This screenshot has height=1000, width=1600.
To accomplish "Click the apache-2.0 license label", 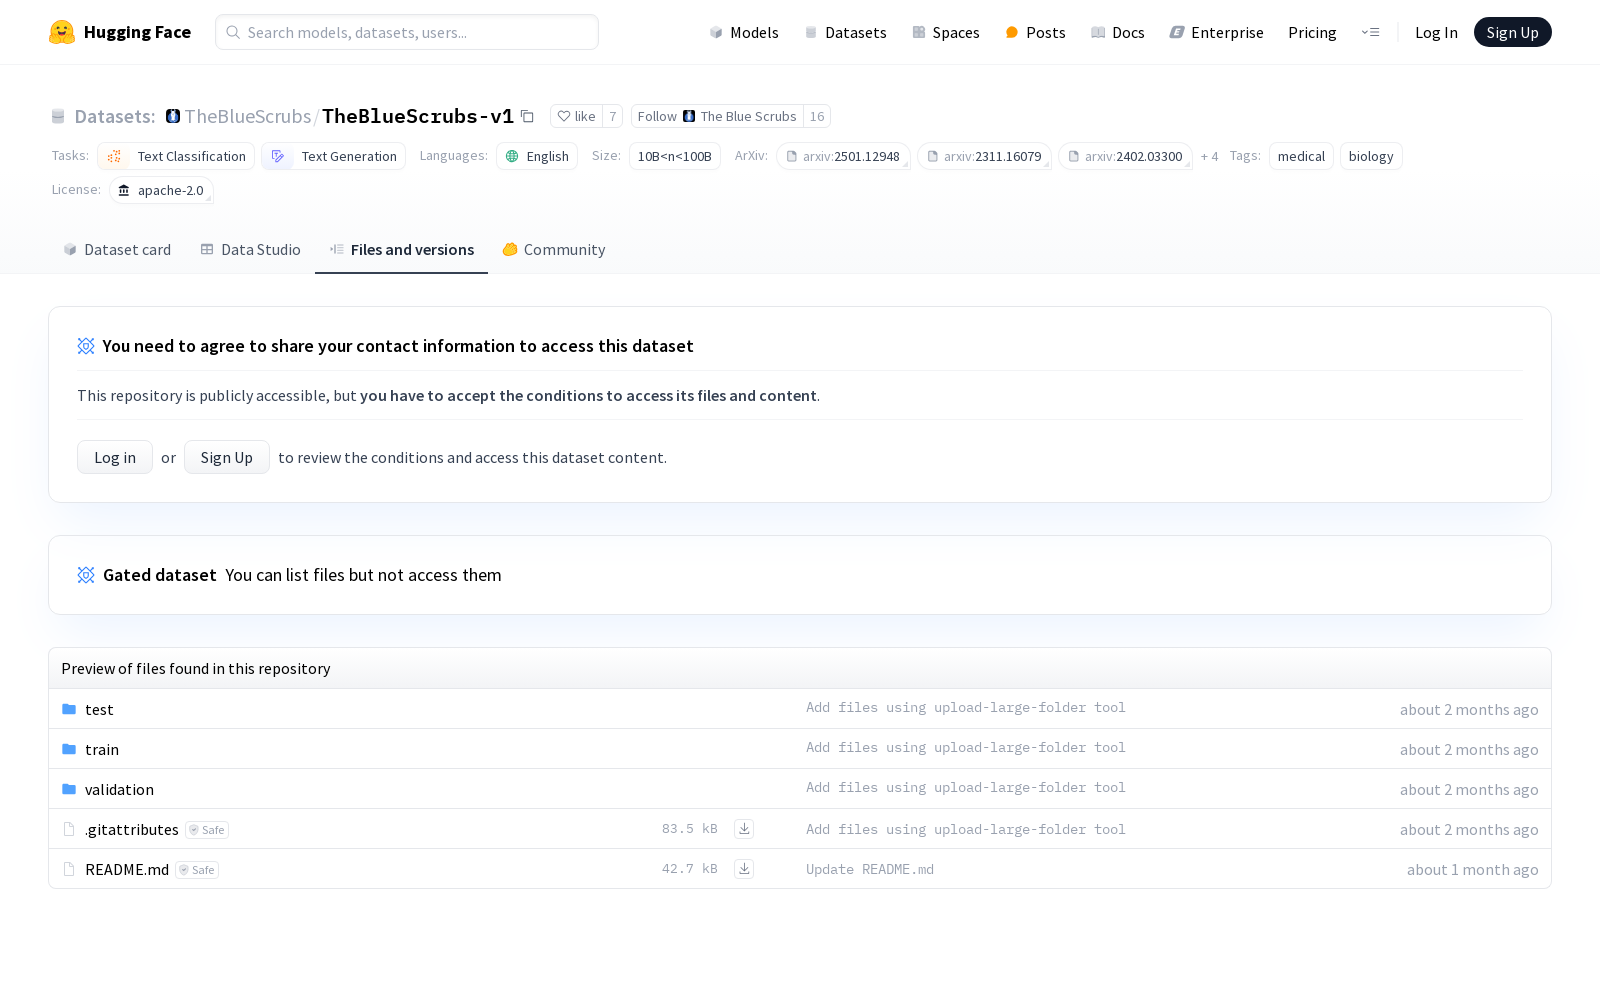I will (170, 190).
